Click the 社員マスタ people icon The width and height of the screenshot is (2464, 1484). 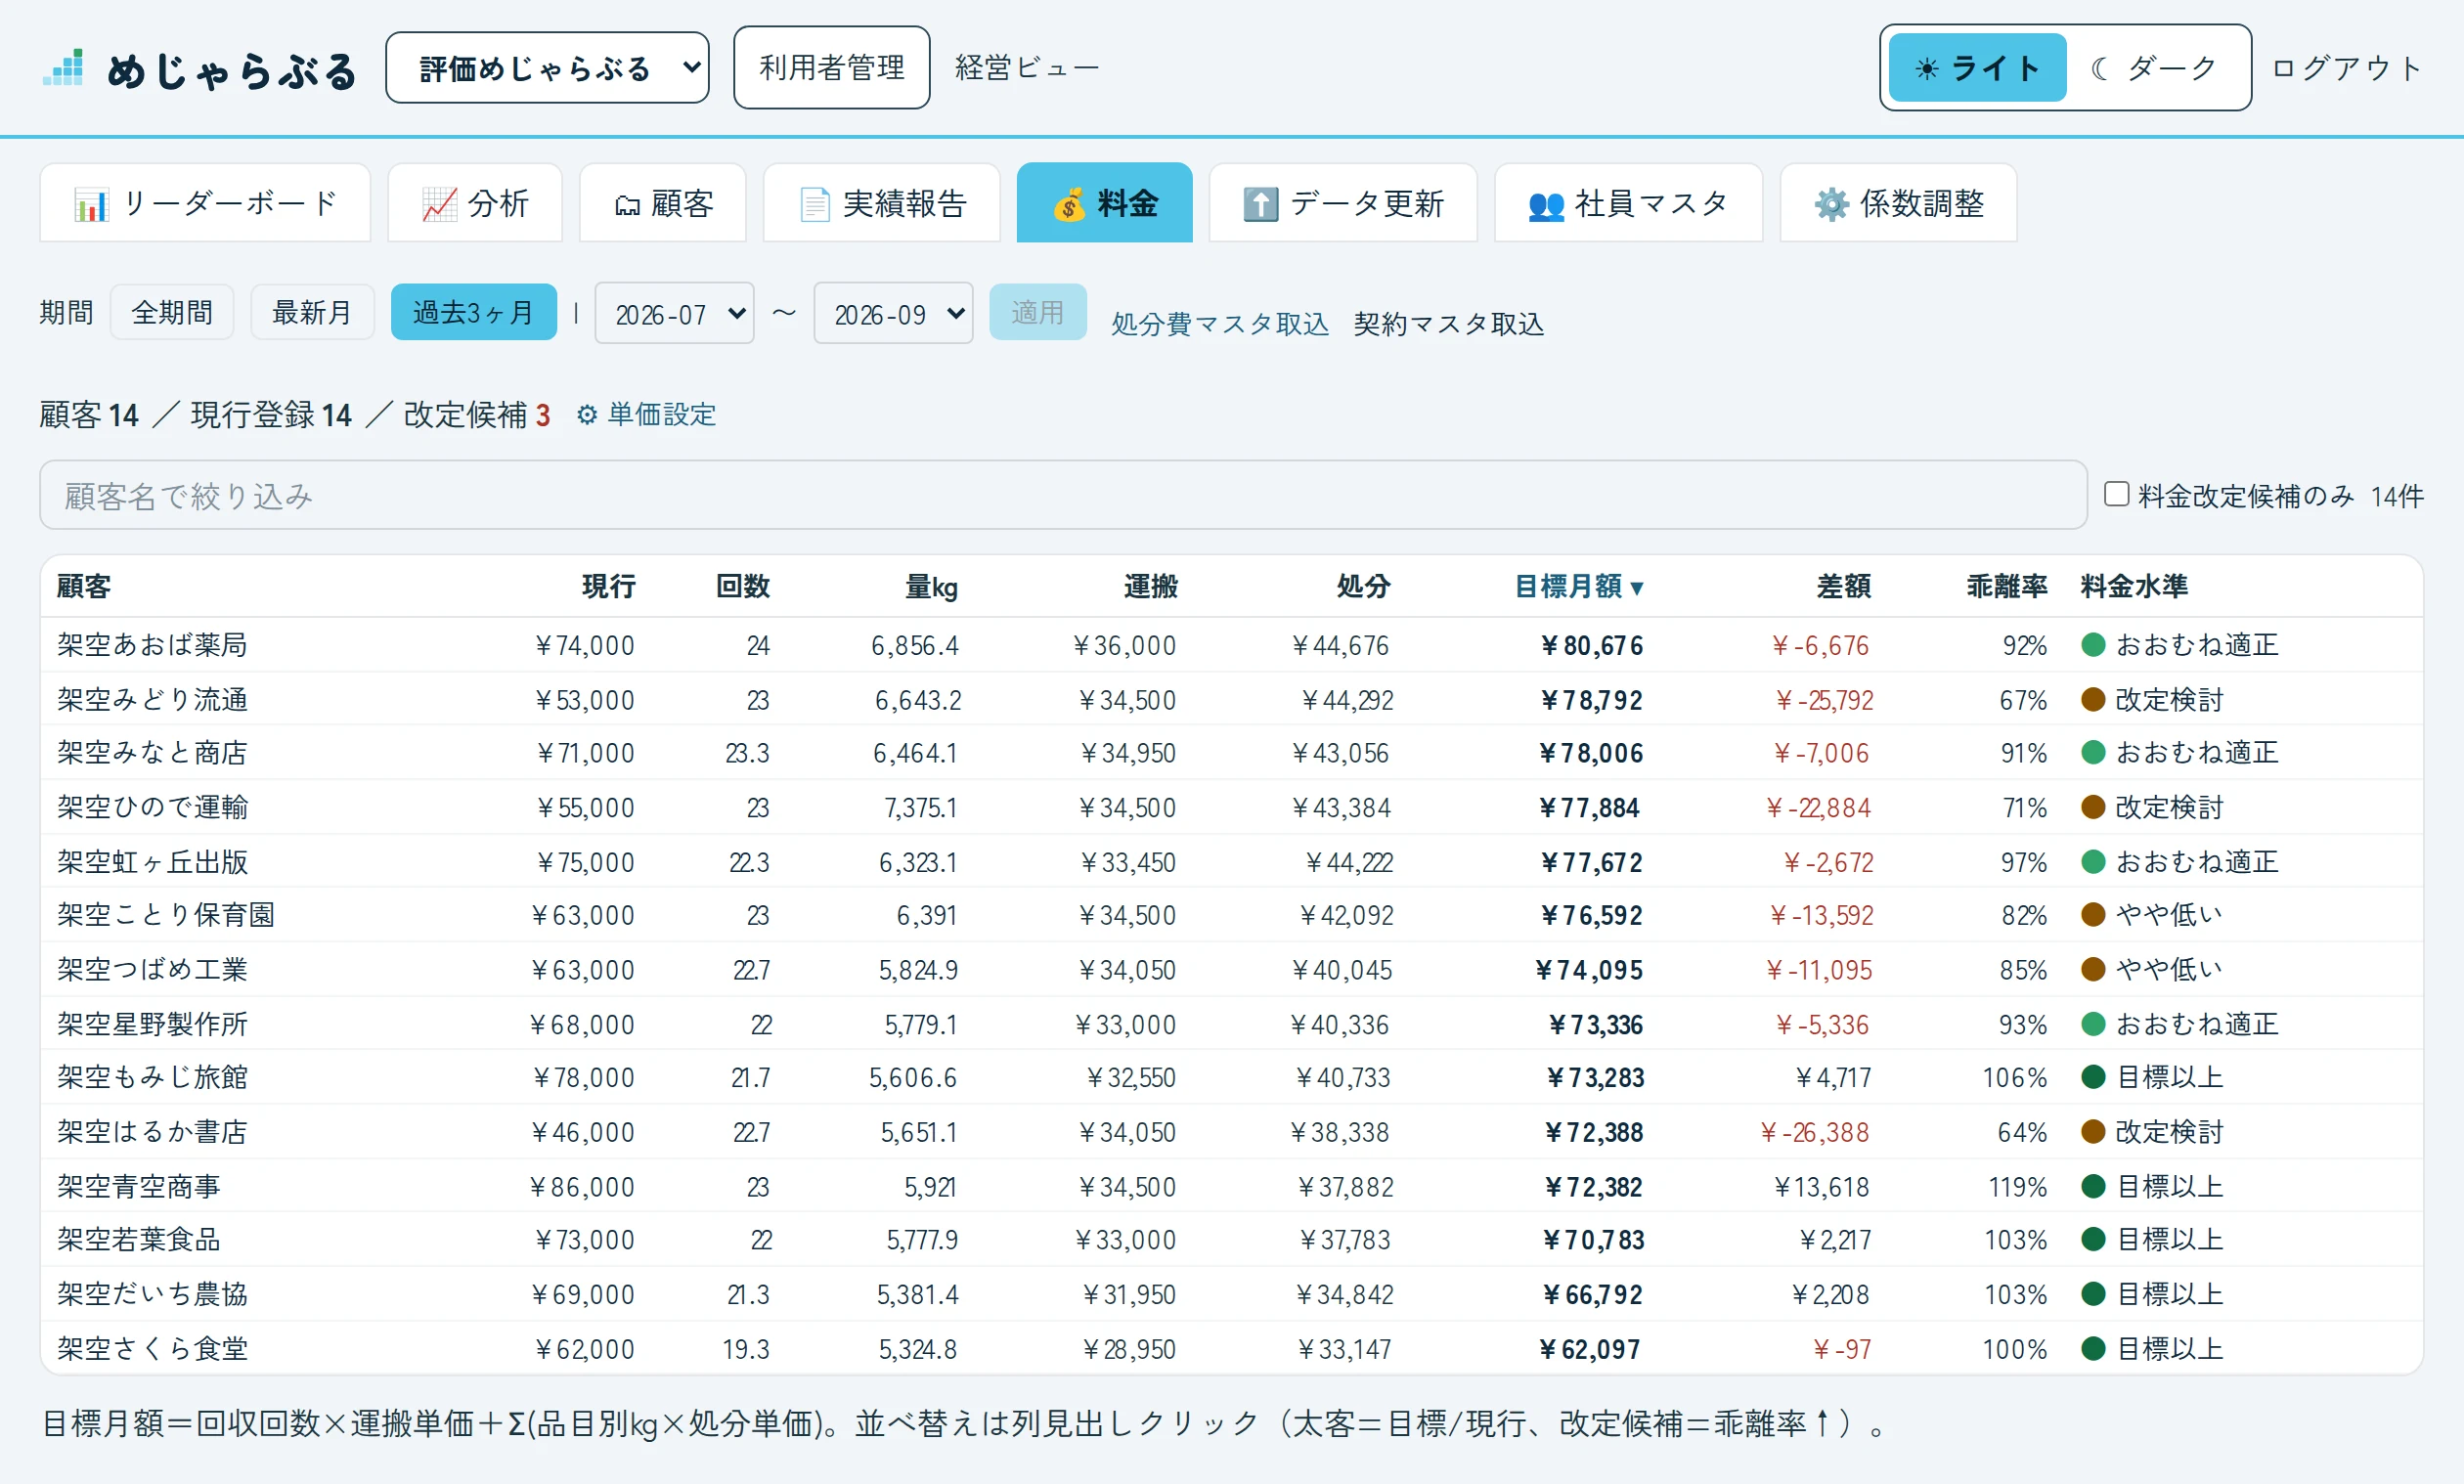[x=1546, y=205]
